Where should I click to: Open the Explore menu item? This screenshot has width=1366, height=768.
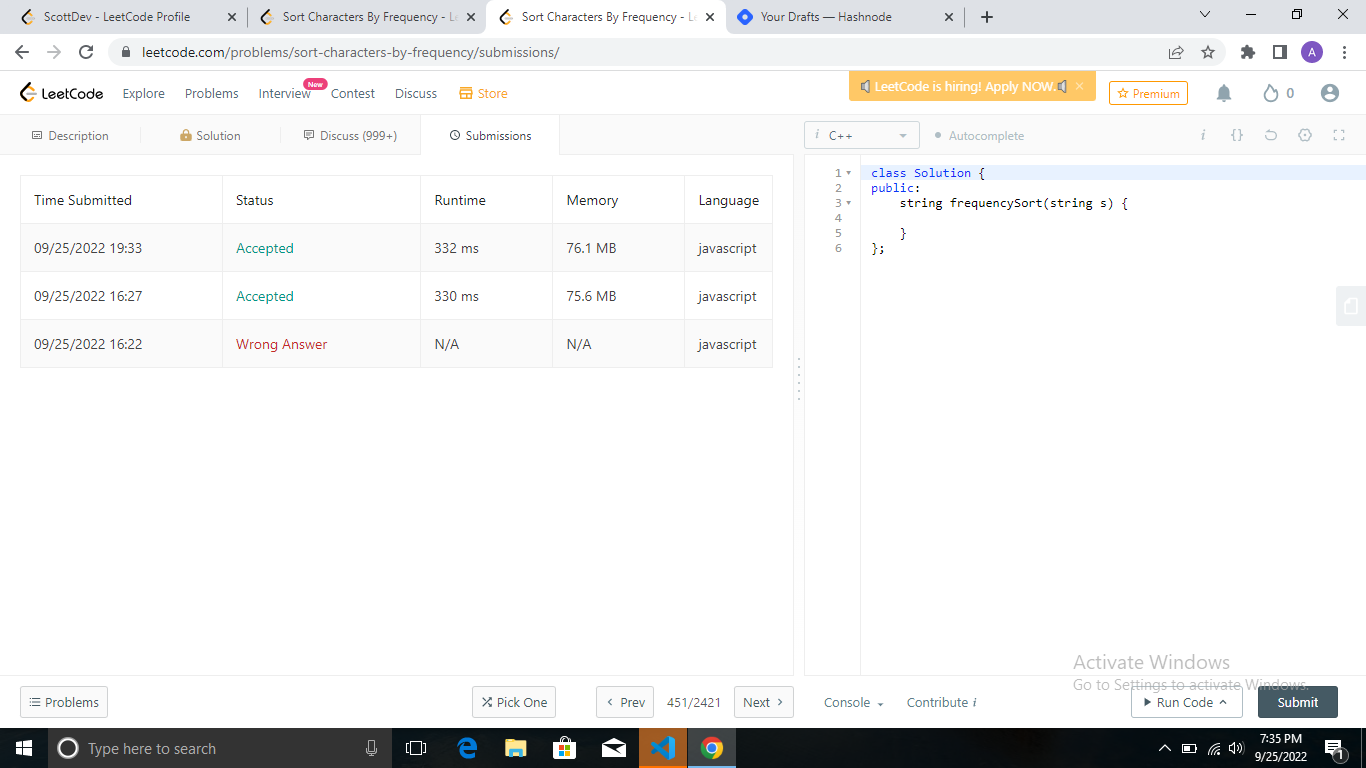tap(144, 93)
